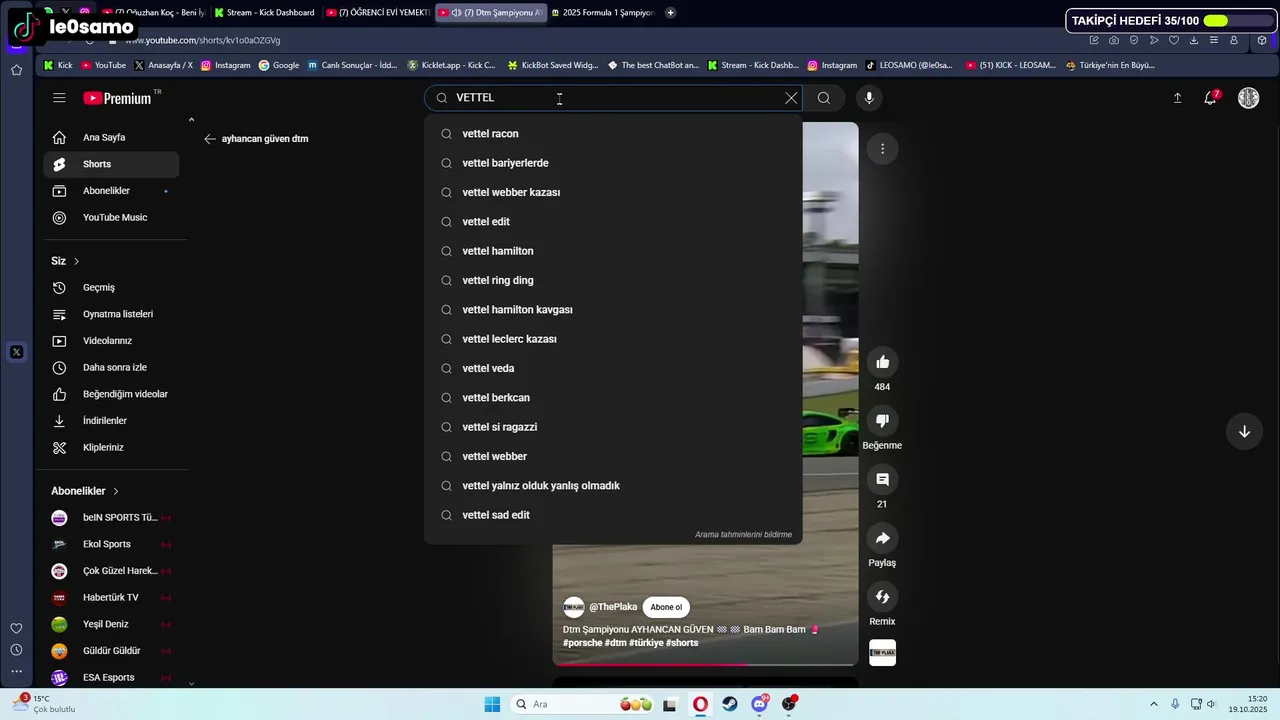Open Ekol Sports subscription channel
1280x720 pixels.
click(x=112, y=544)
